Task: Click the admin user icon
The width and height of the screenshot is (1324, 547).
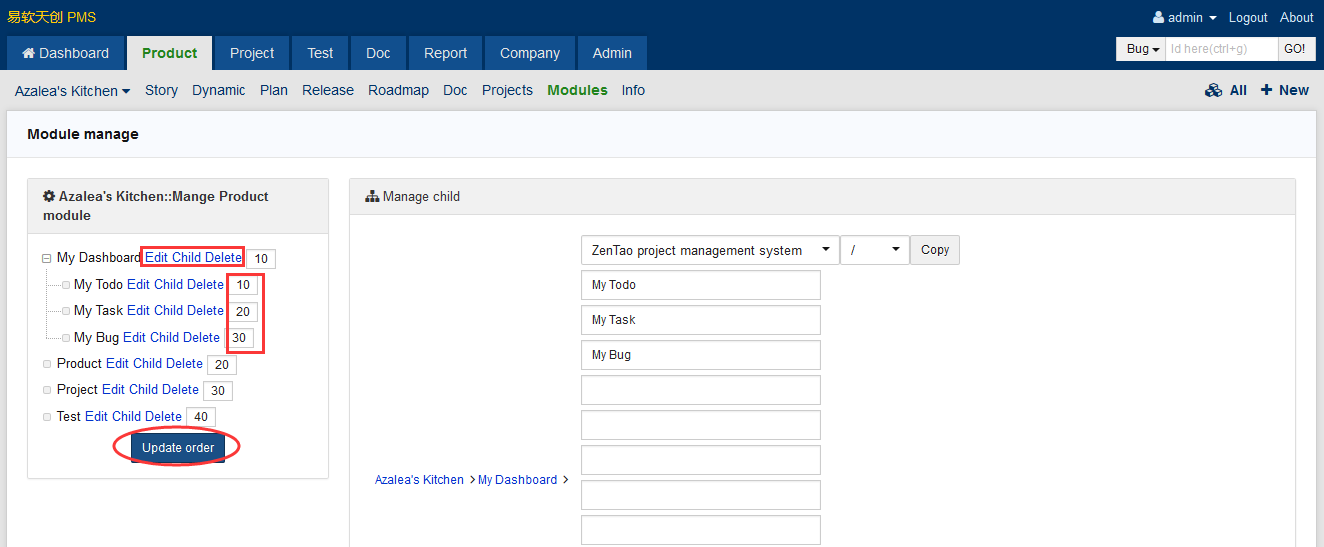Action: click(x=1158, y=17)
